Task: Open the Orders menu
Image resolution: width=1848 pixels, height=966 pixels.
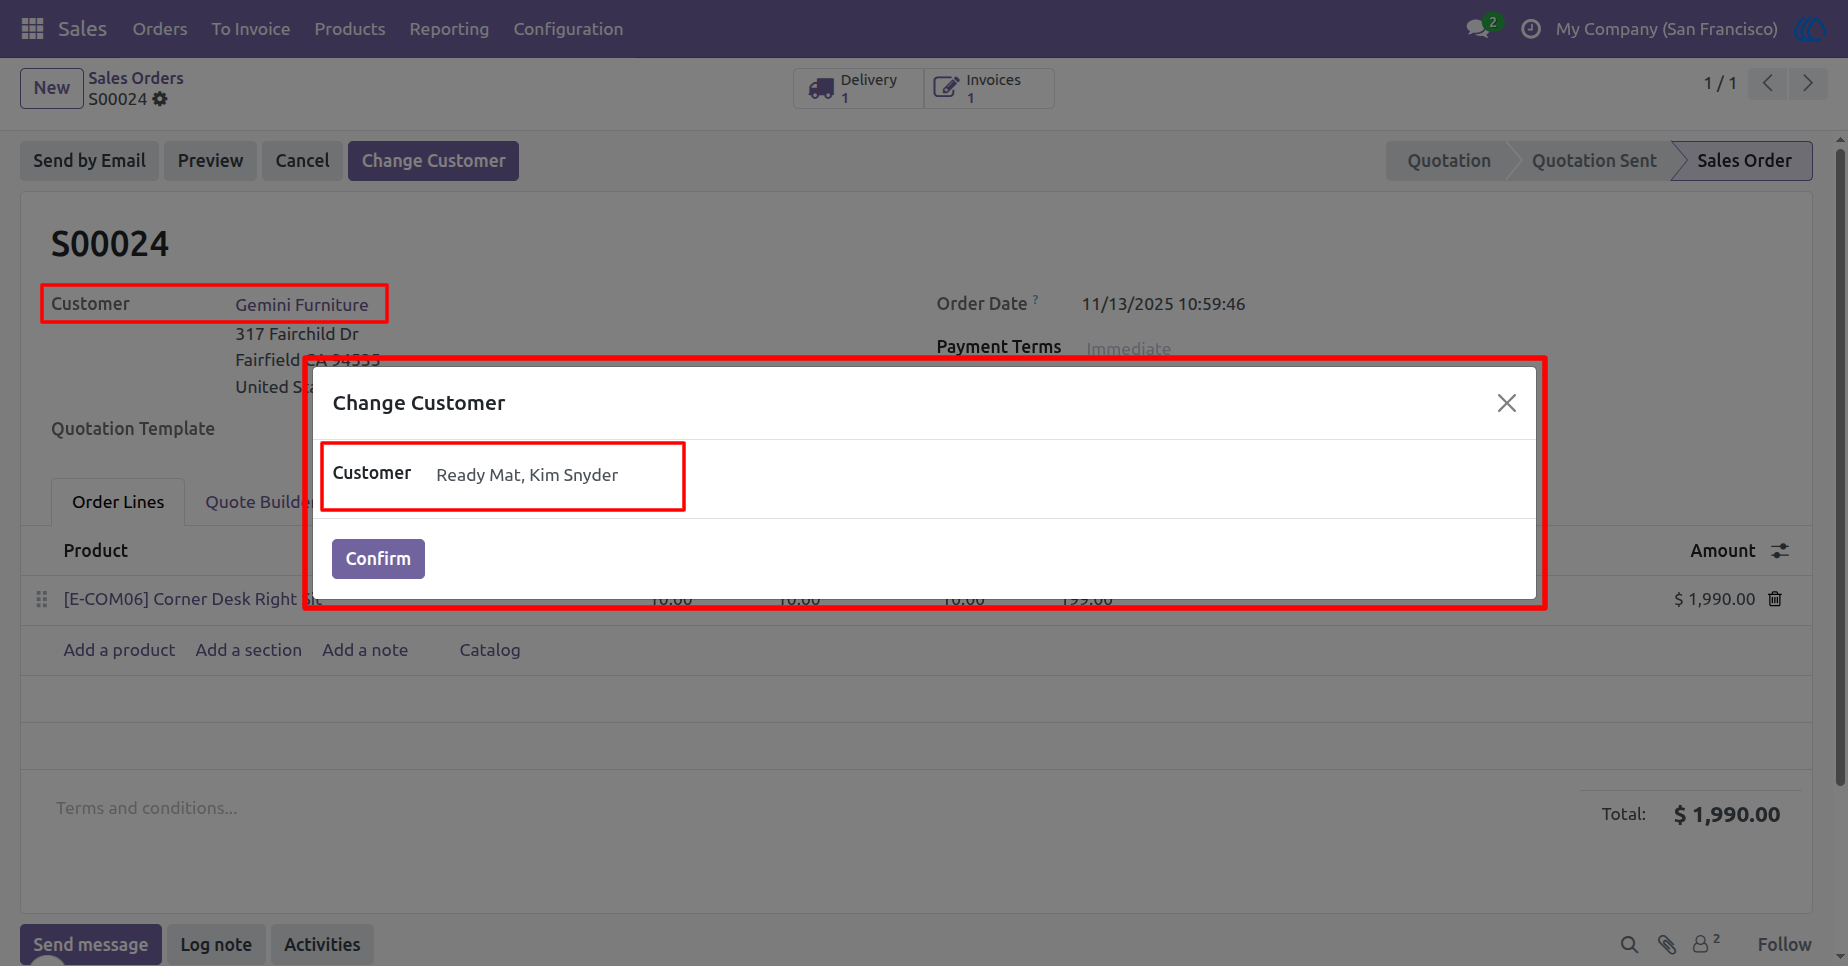Action: (160, 29)
